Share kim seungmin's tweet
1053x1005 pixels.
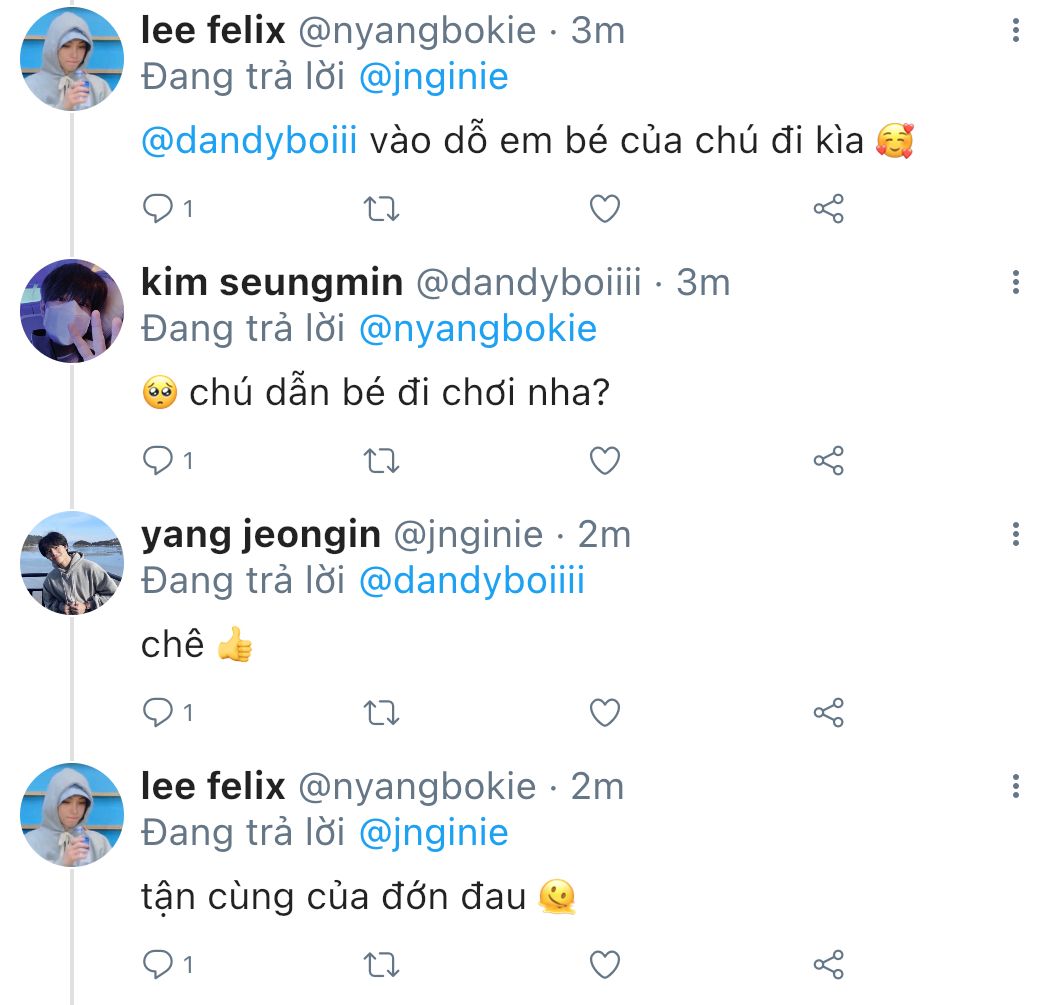click(828, 460)
